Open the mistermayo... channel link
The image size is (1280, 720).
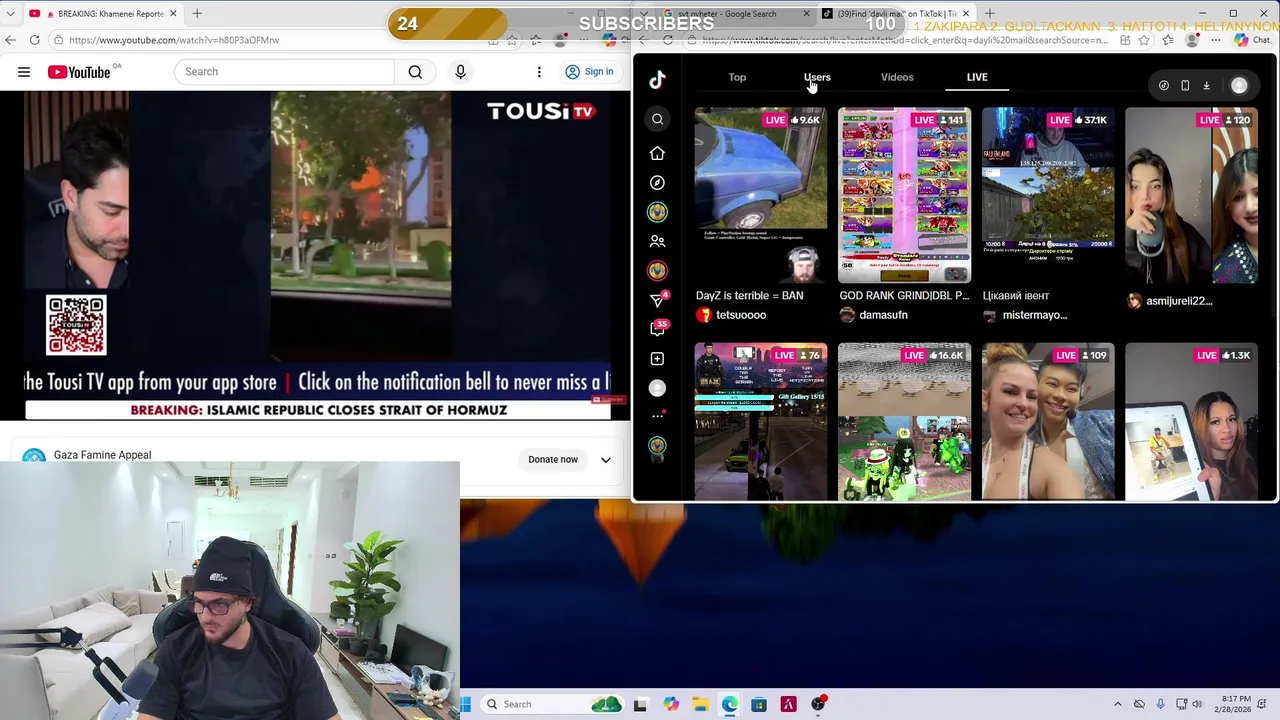click(1034, 315)
